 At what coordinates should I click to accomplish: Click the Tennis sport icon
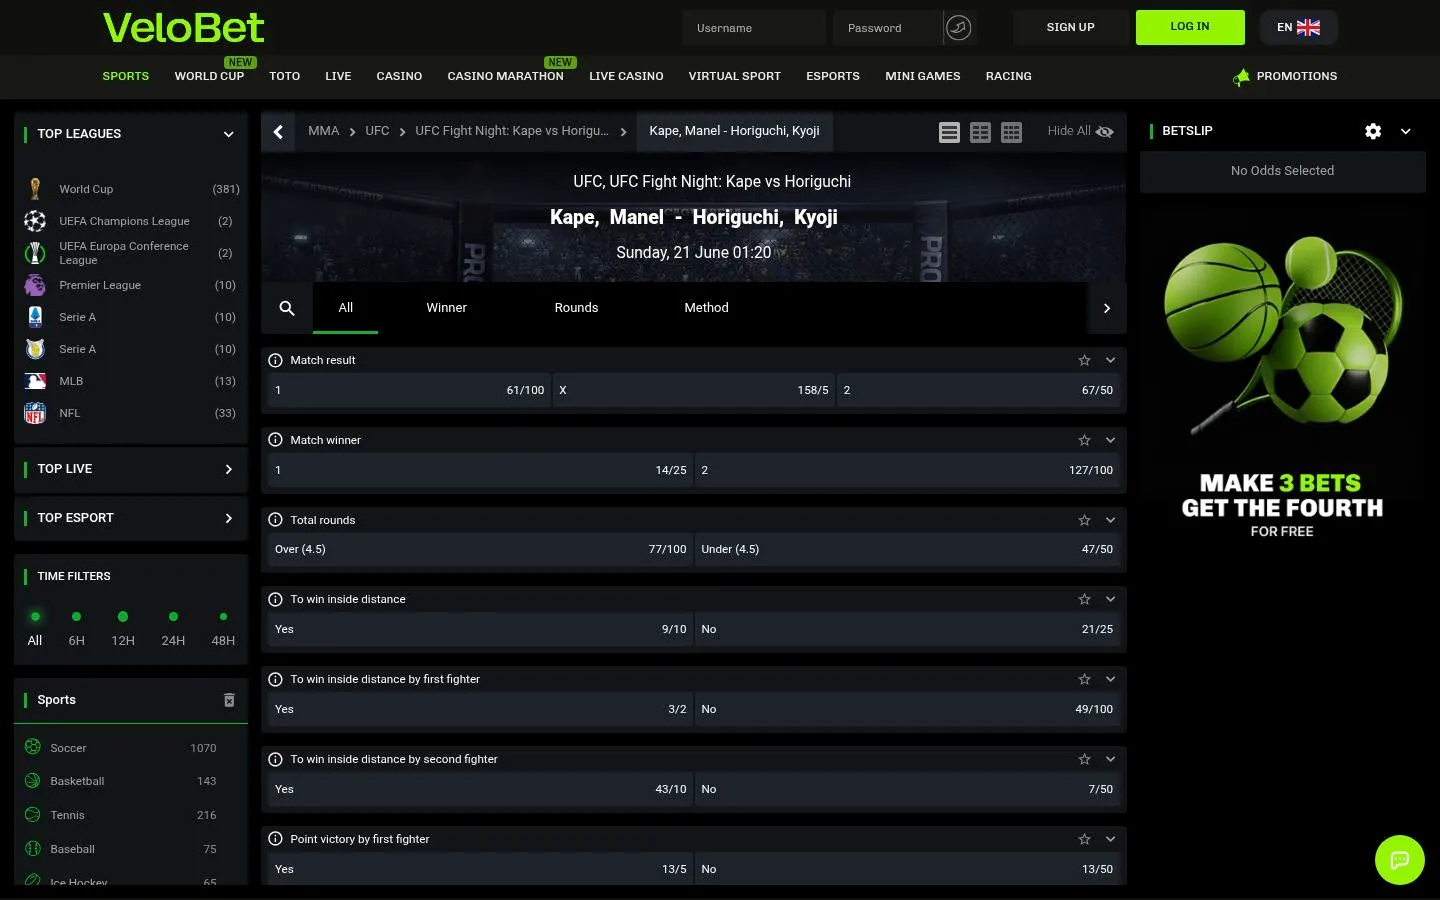point(33,815)
